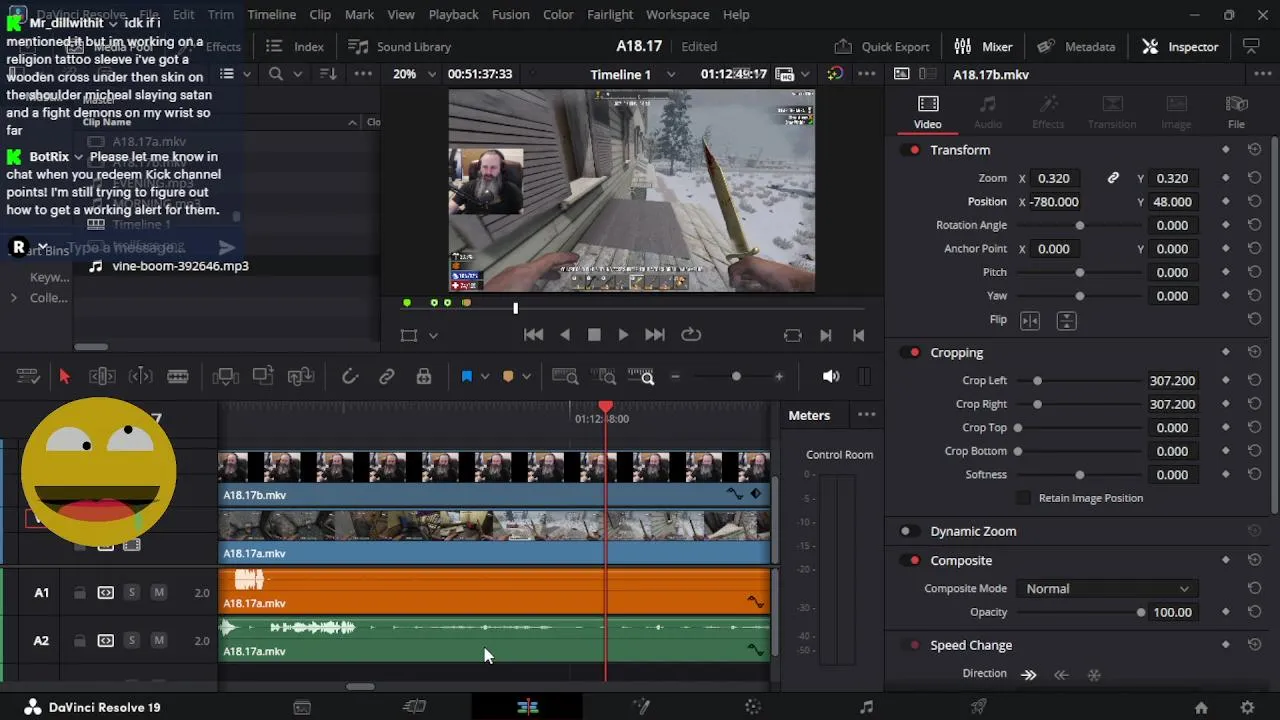This screenshot has height=720, width=1280.
Task: Enable Retain Image Position checkbox
Action: 1023,498
